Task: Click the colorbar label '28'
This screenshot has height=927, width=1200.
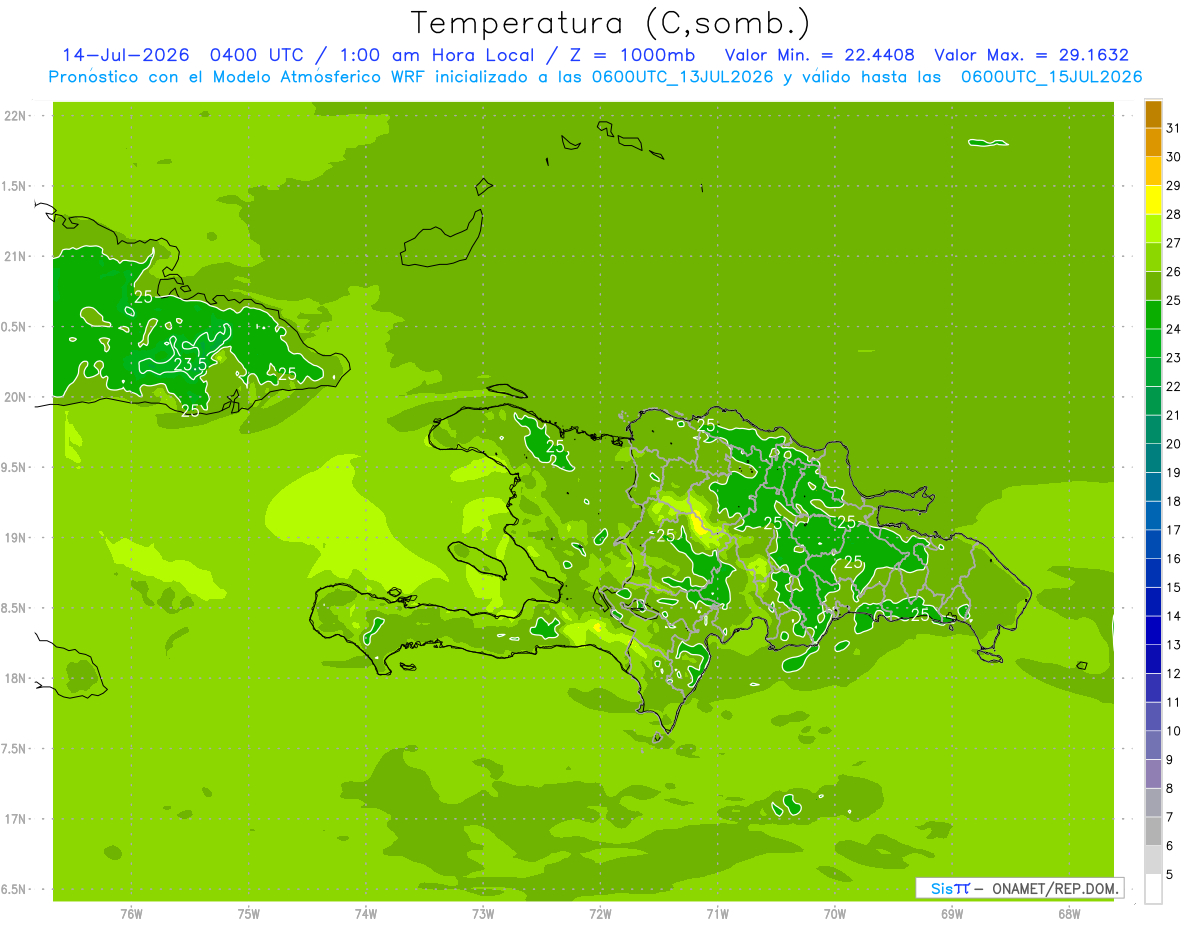Action: point(1174,214)
